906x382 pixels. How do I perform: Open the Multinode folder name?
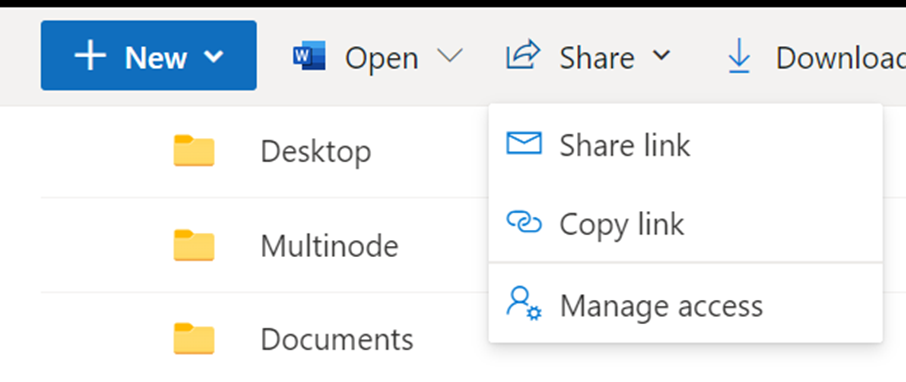click(329, 246)
